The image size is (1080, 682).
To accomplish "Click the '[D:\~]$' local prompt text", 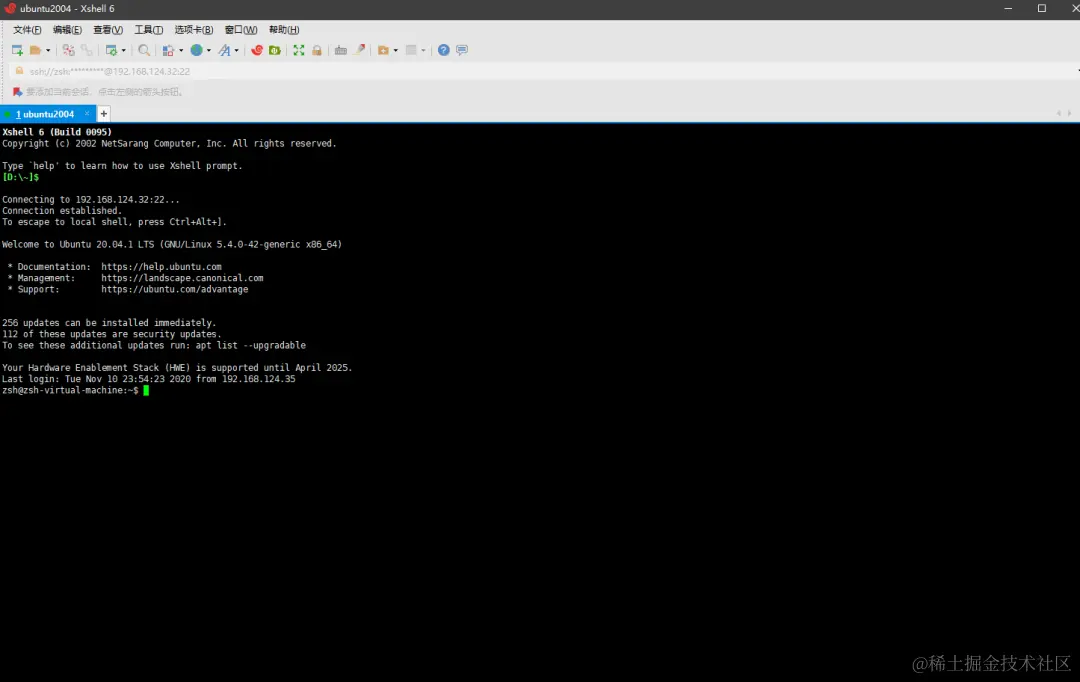I will (20, 177).
